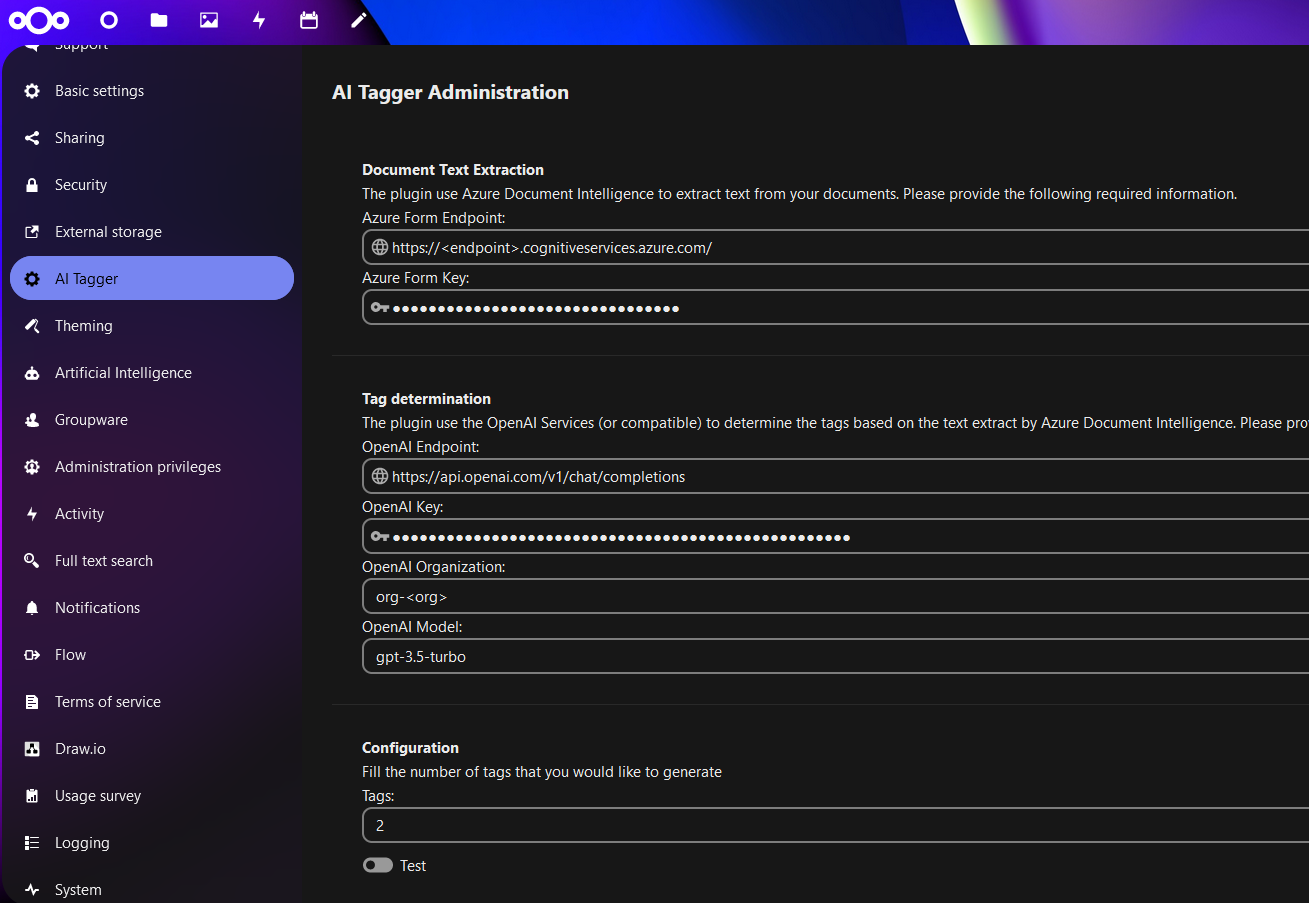1309x903 pixels.
Task: Click the Nextcloud logo icon
Action: coord(39,20)
